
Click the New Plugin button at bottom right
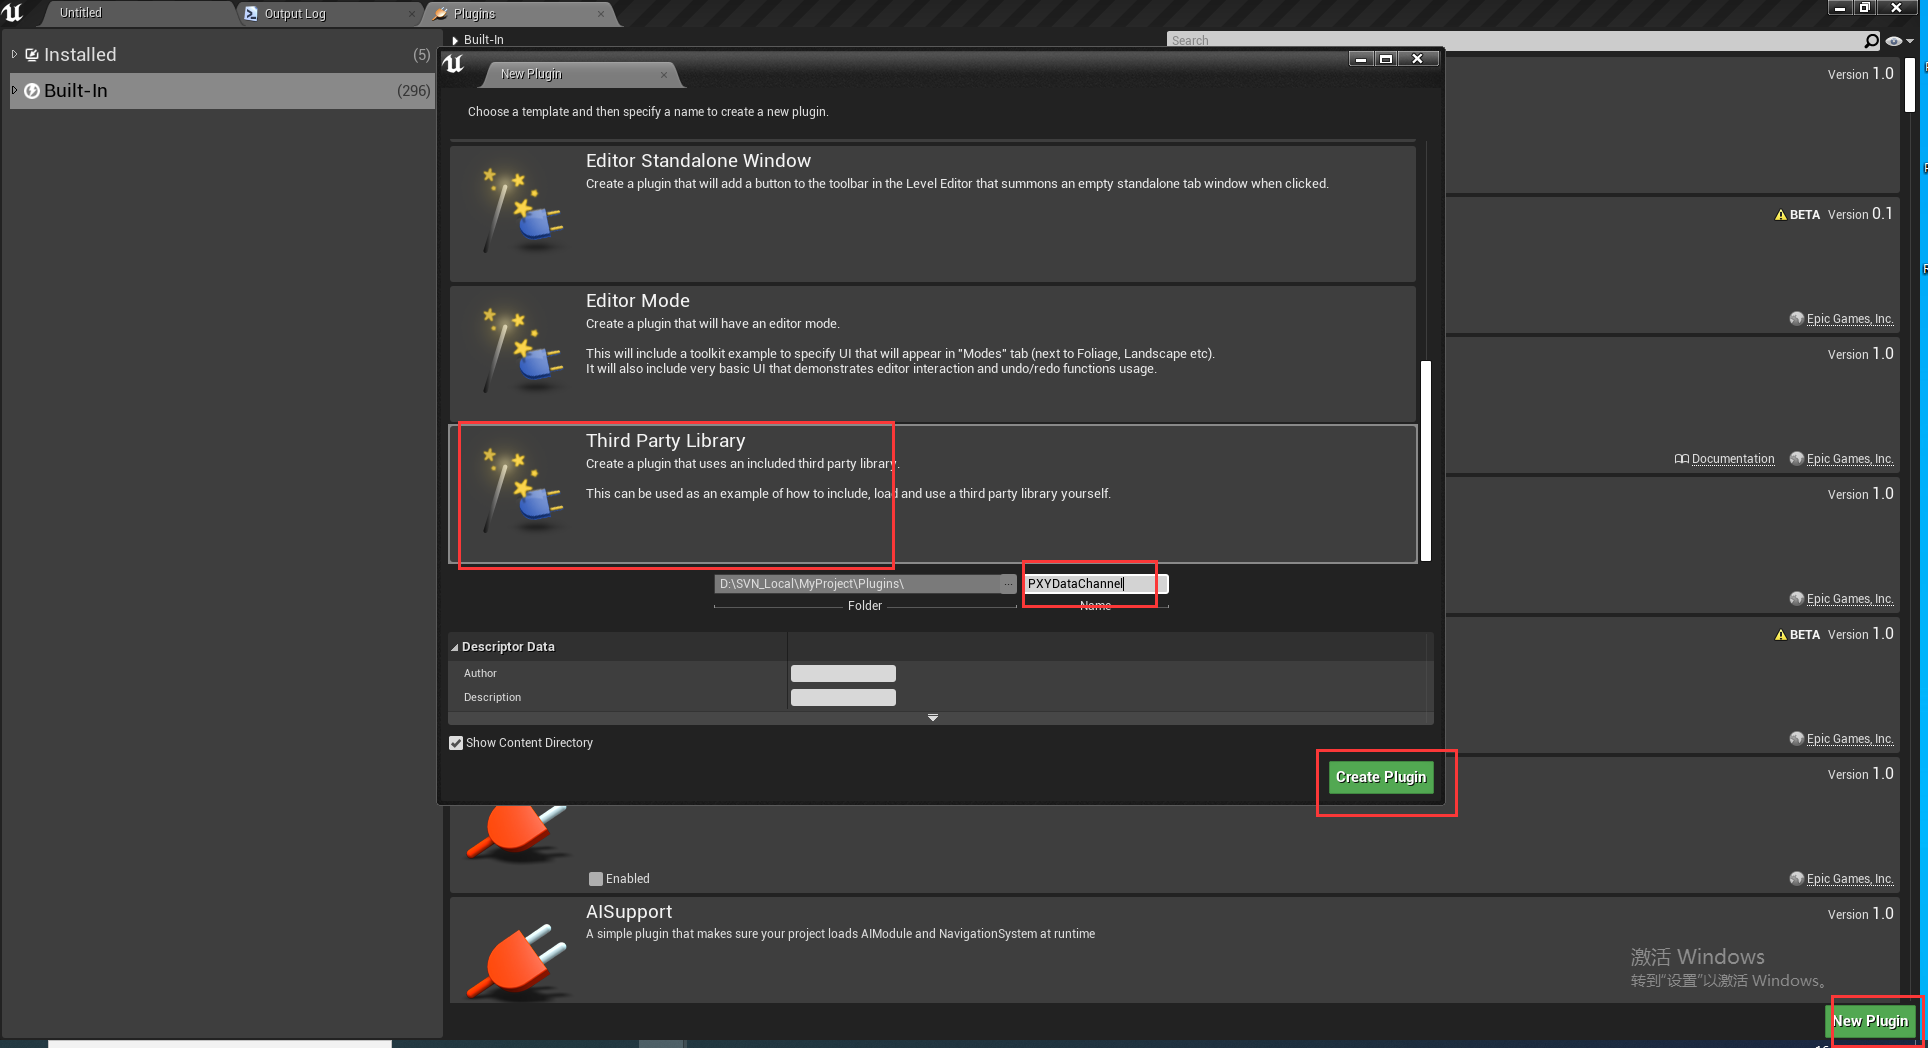click(x=1870, y=1021)
